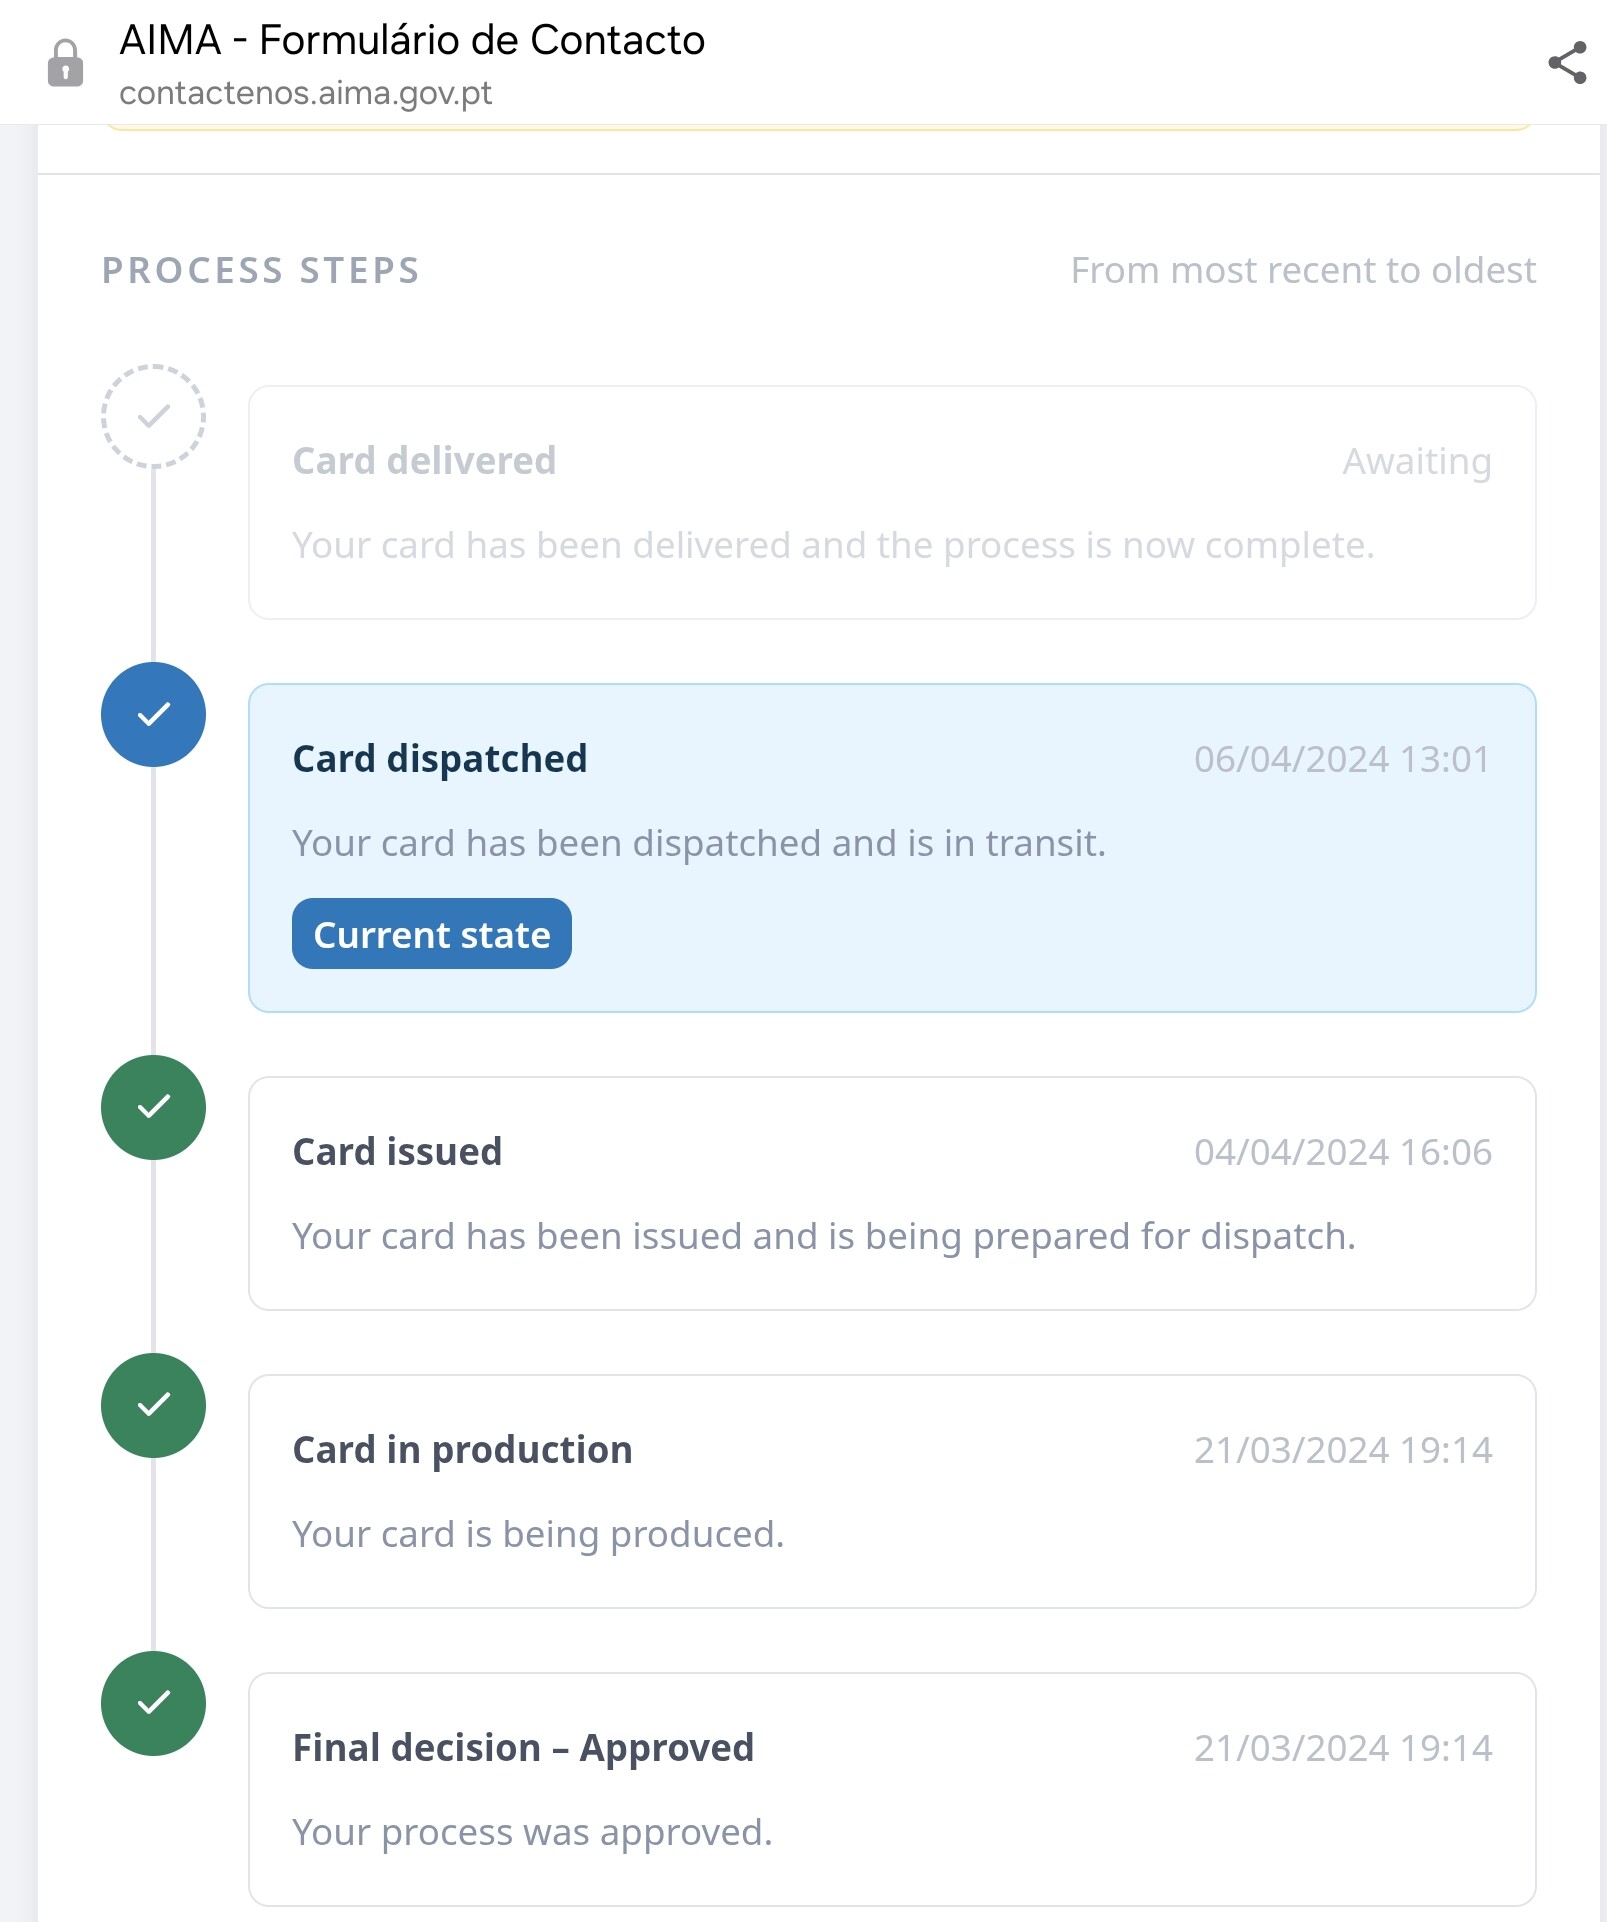Select the Card dispatched step card
The width and height of the screenshot is (1607, 1922).
pyautogui.click(x=892, y=848)
